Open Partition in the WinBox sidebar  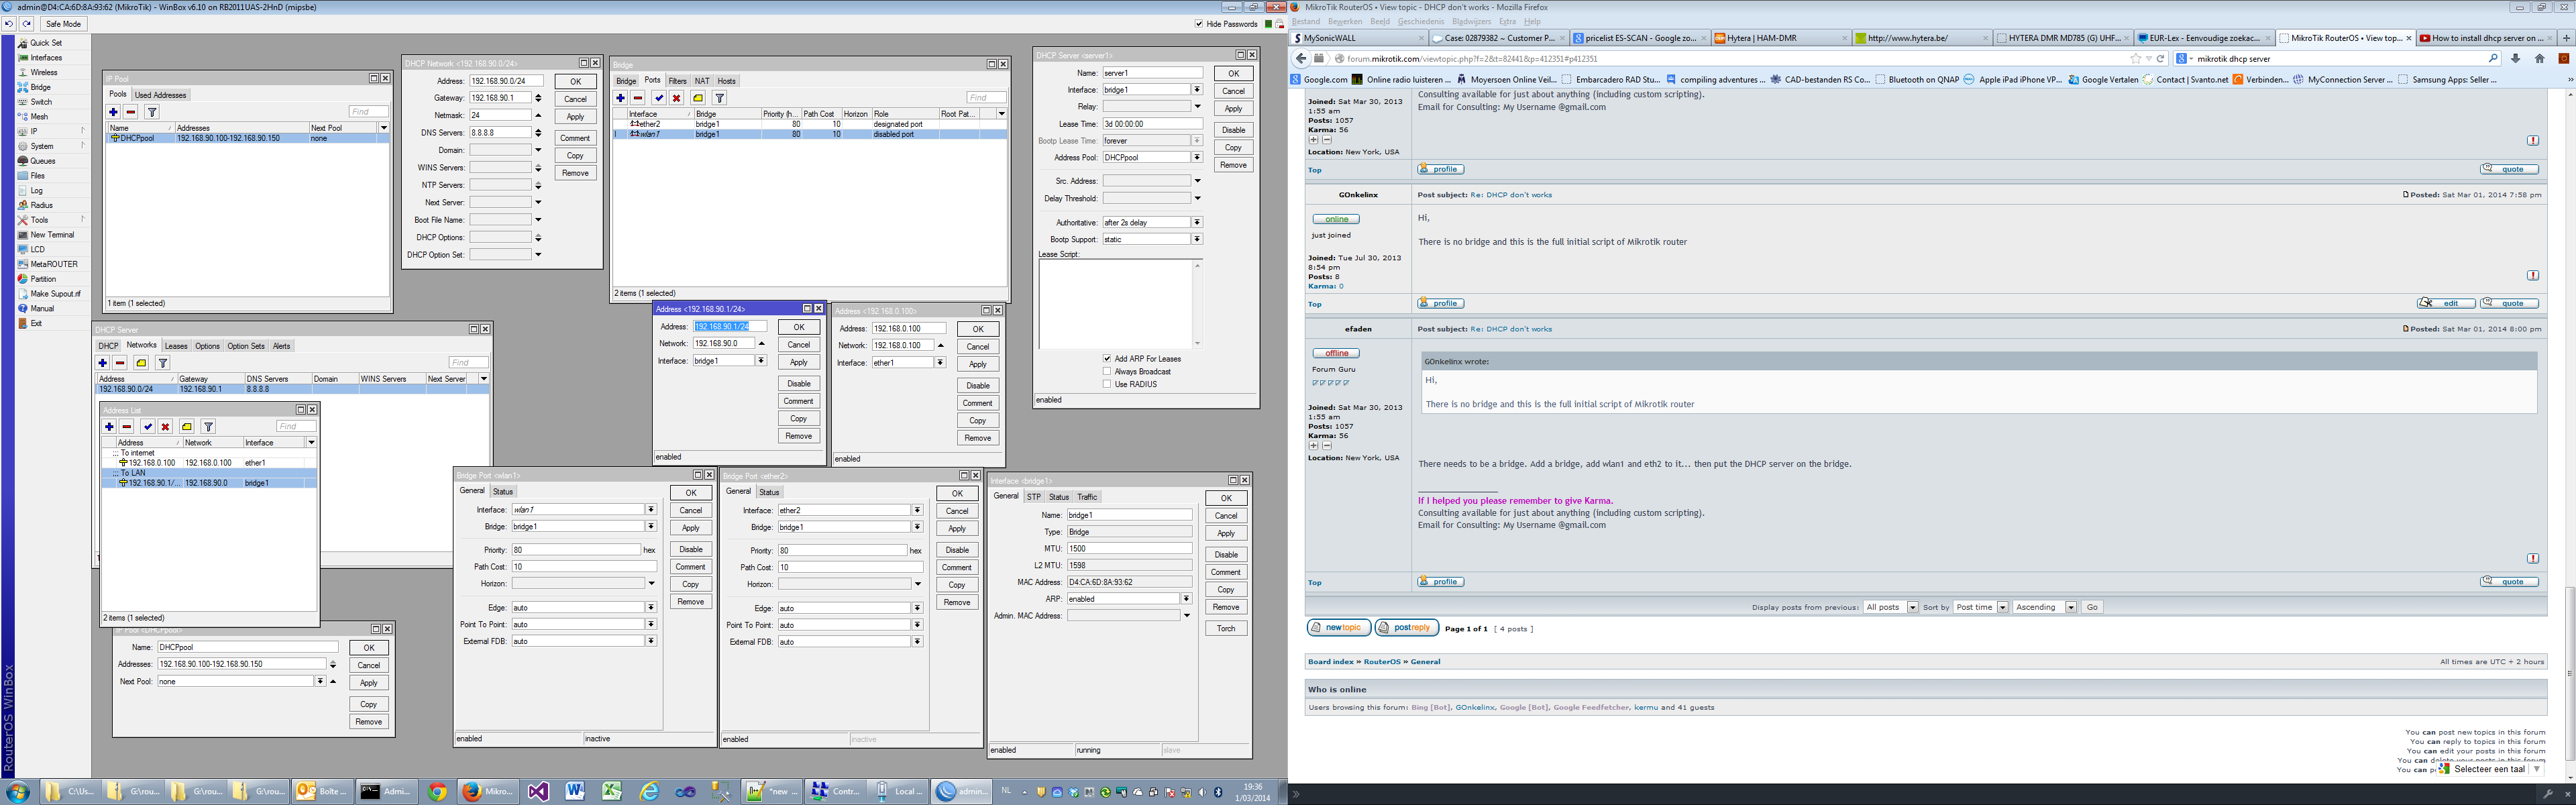[43, 279]
